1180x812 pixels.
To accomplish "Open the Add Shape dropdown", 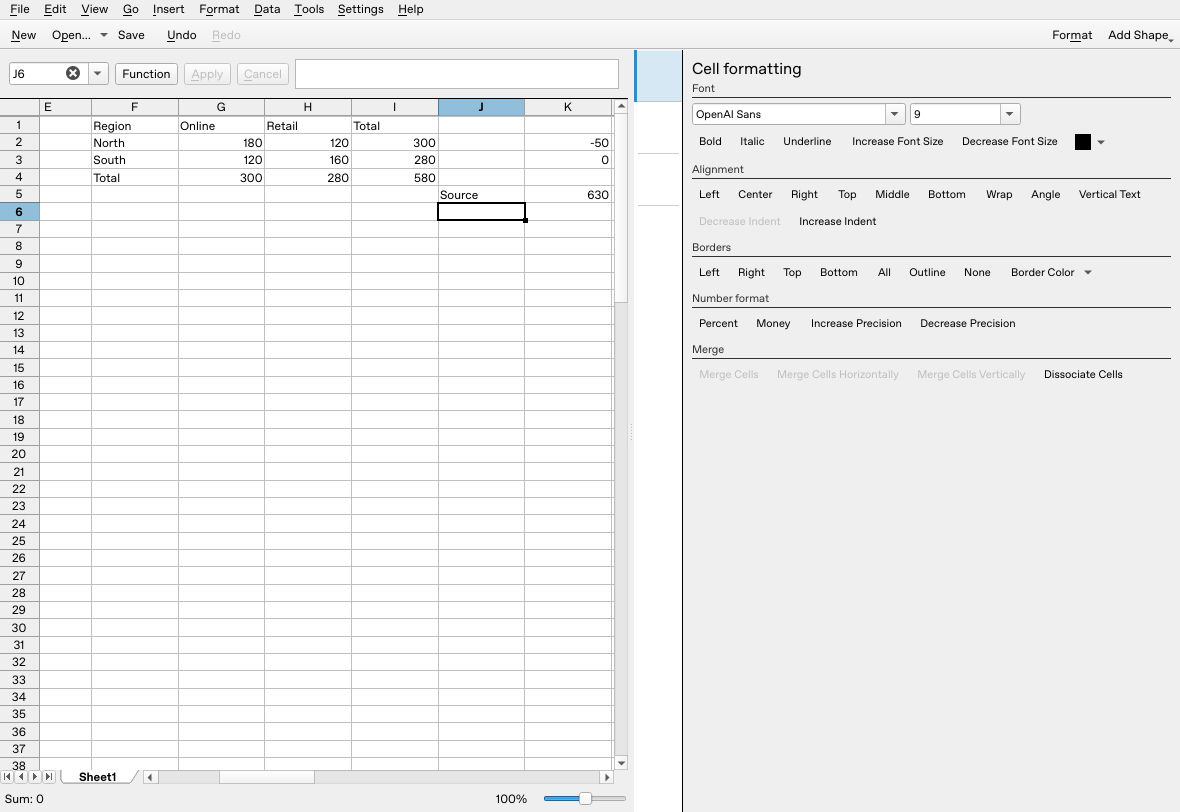I will tap(1139, 35).
